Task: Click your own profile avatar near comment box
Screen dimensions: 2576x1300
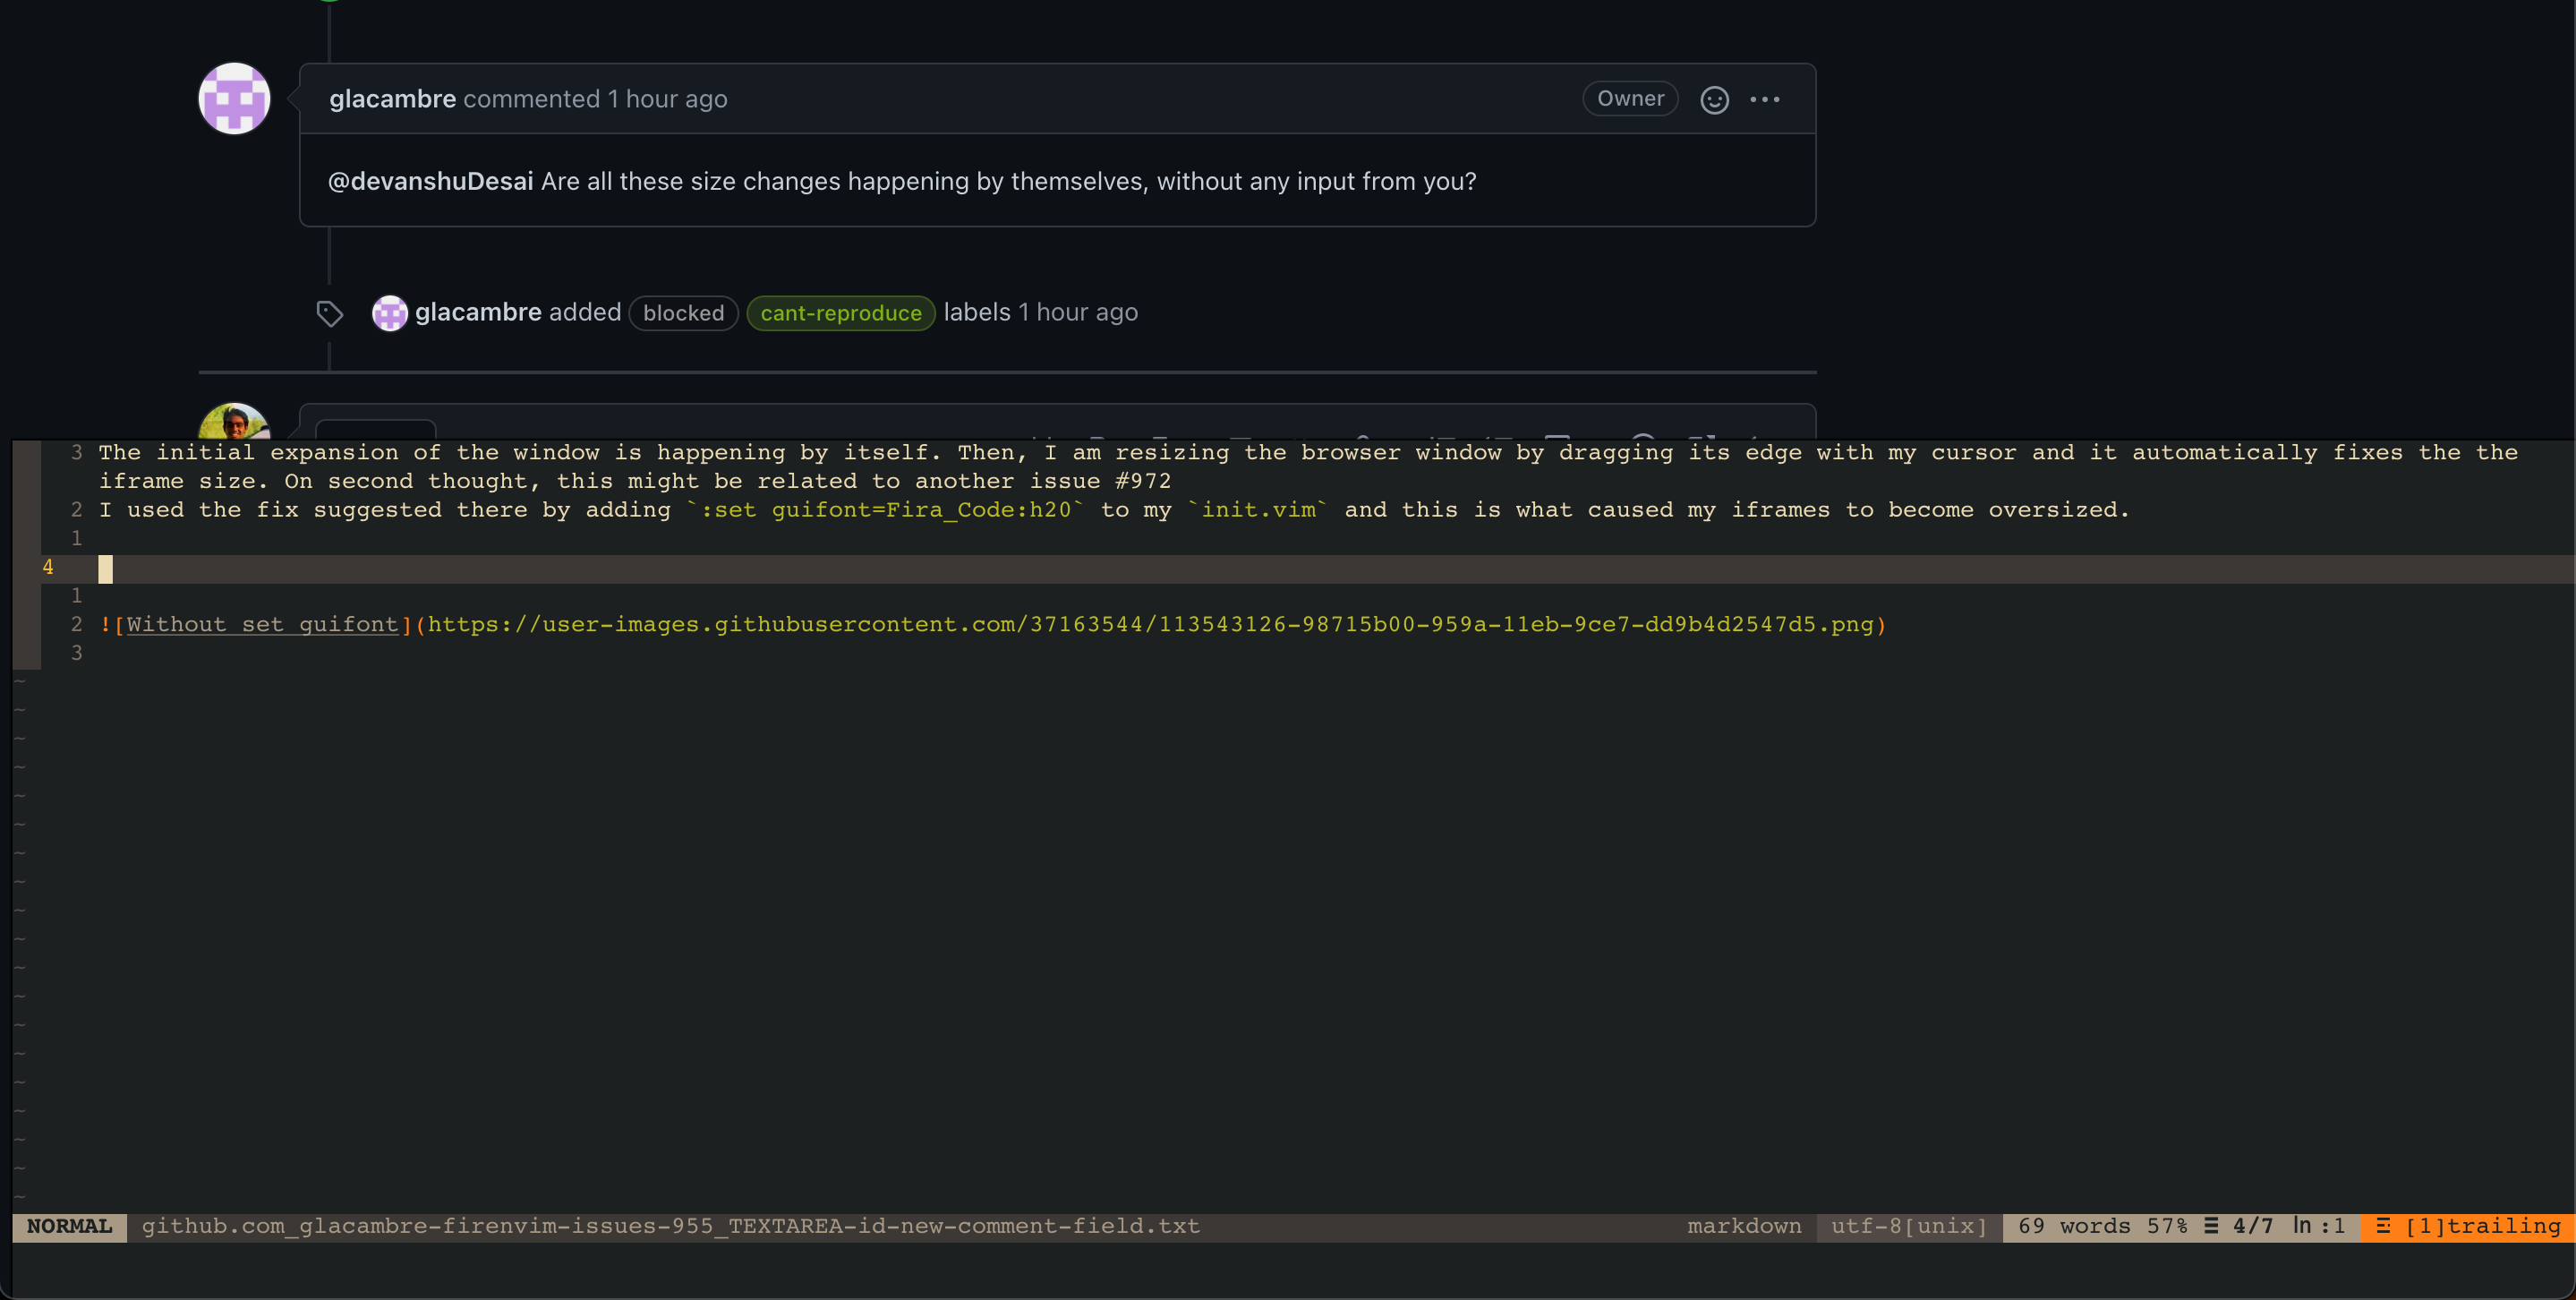Action: [234, 423]
